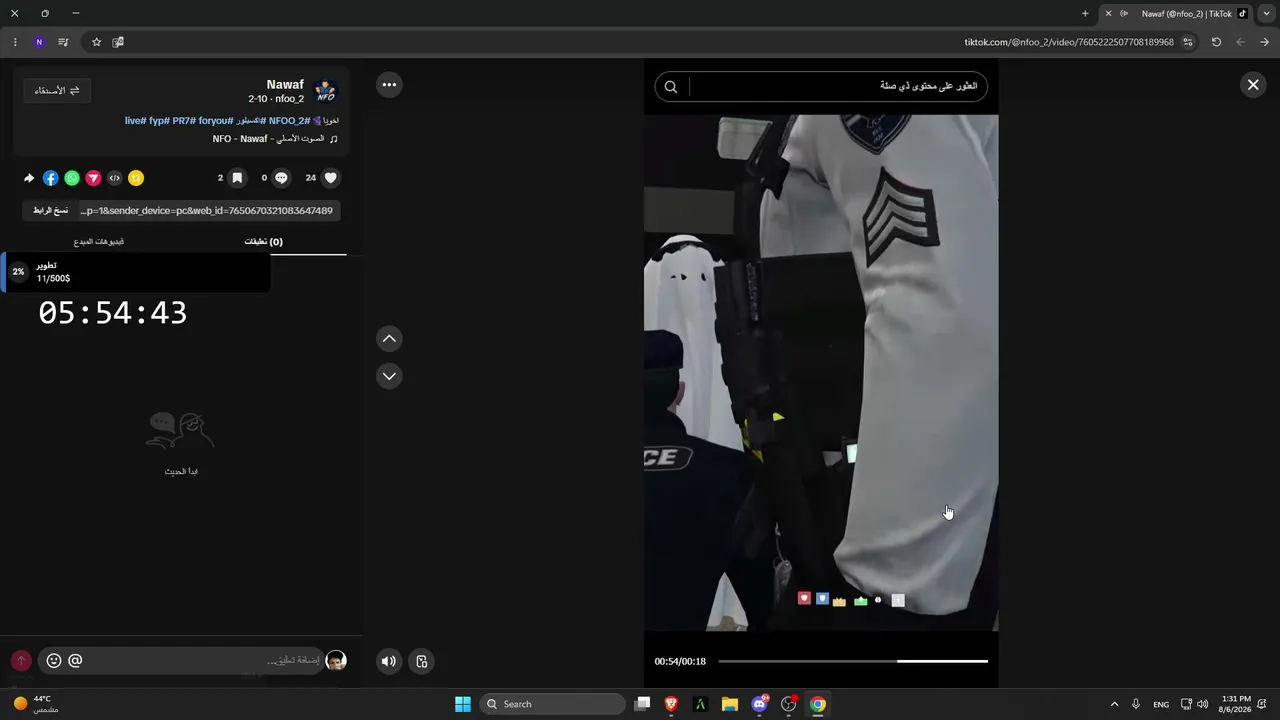Repost the video with the yellow icon
The width and height of the screenshot is (1280, 720).
136,178
